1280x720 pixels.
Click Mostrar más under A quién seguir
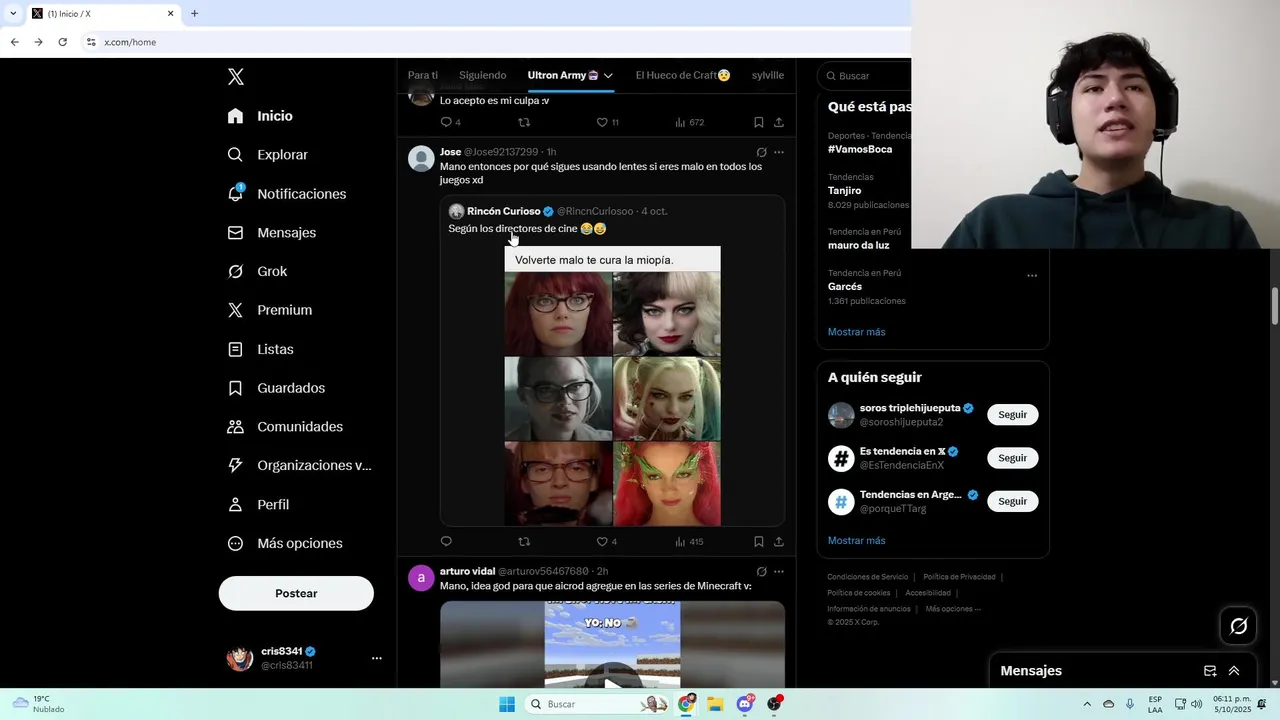[x=856, y=541]
